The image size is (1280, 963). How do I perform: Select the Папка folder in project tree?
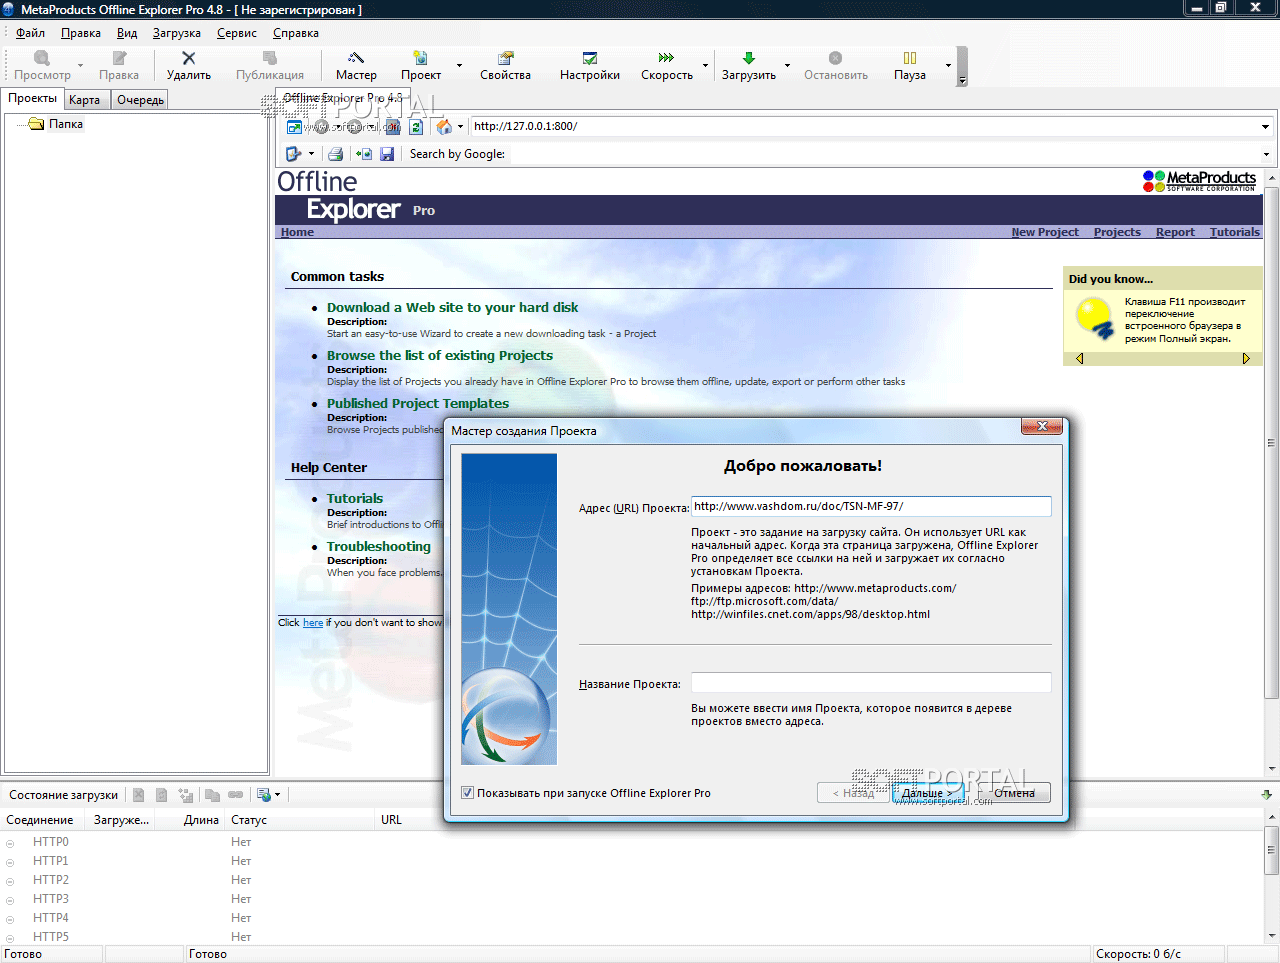(x=56, y=124)
